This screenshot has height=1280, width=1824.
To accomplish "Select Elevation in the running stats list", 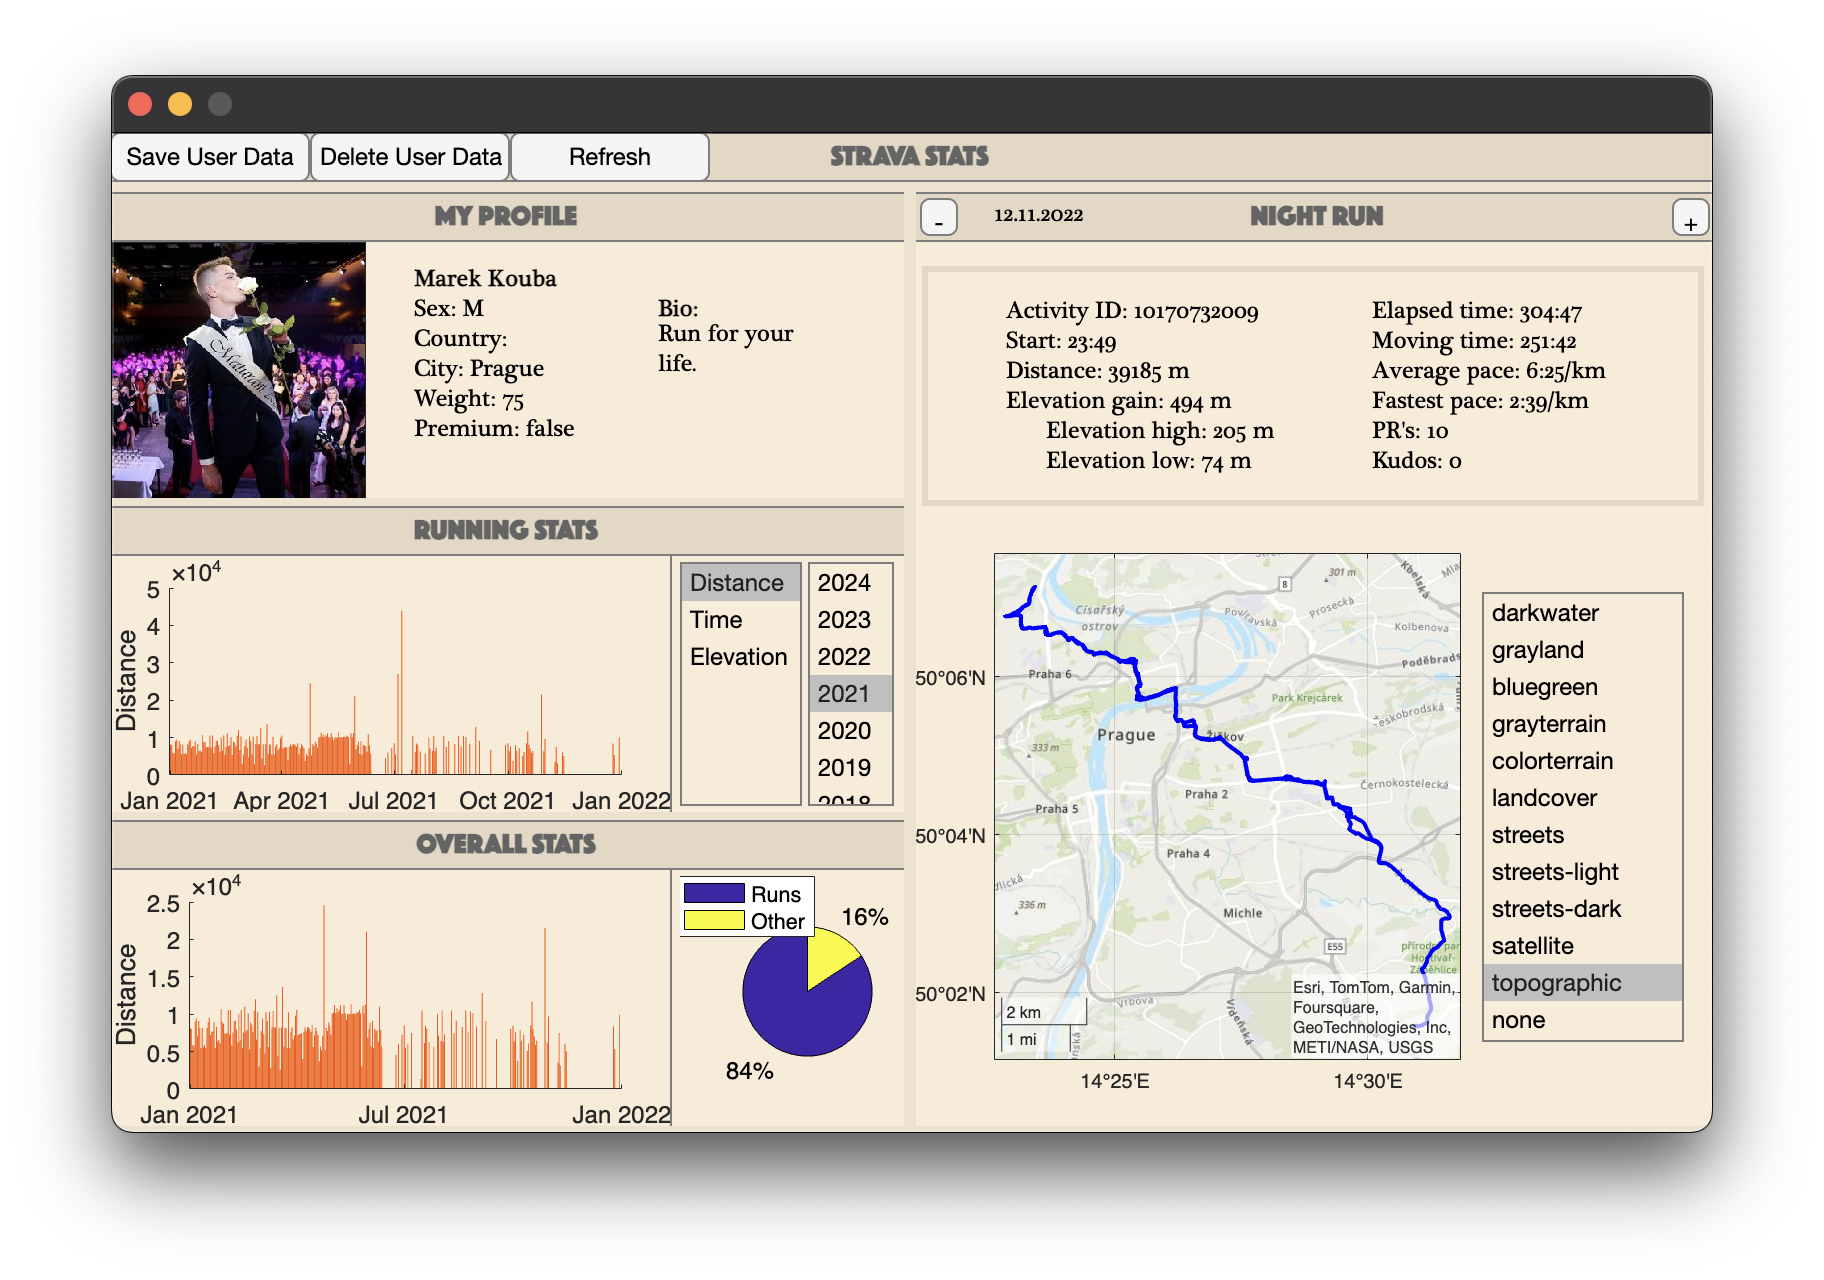I will click(x=738, y=657).
